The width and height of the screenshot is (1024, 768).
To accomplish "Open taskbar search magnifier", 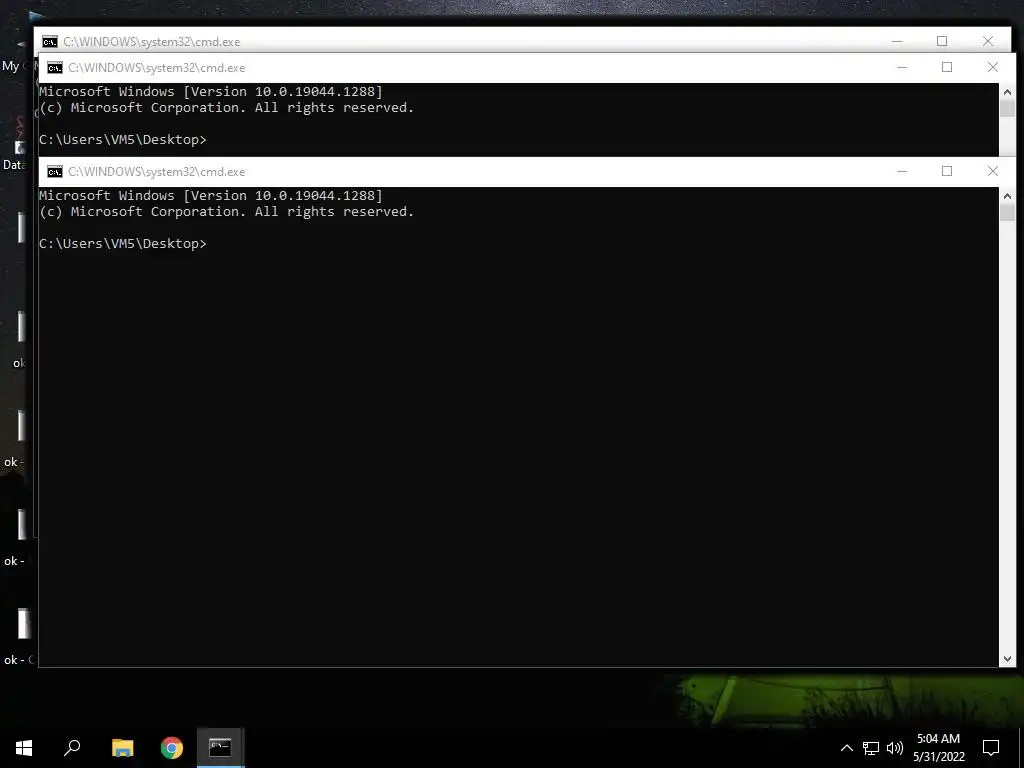I will pyautogui.click(x=72, y=748).
